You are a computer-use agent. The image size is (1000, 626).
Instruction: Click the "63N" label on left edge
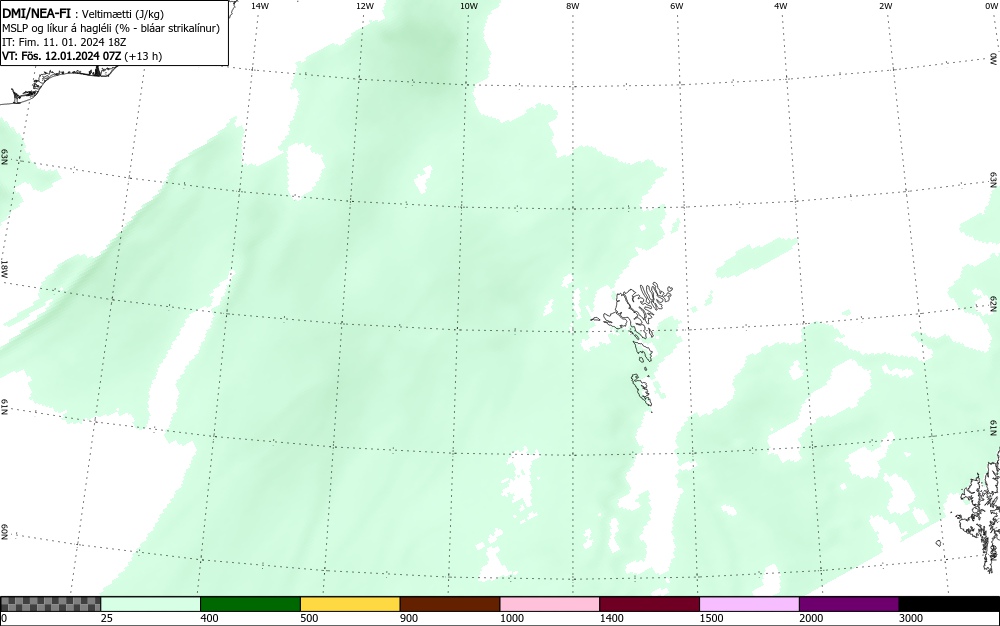click(x=4, y=157)
